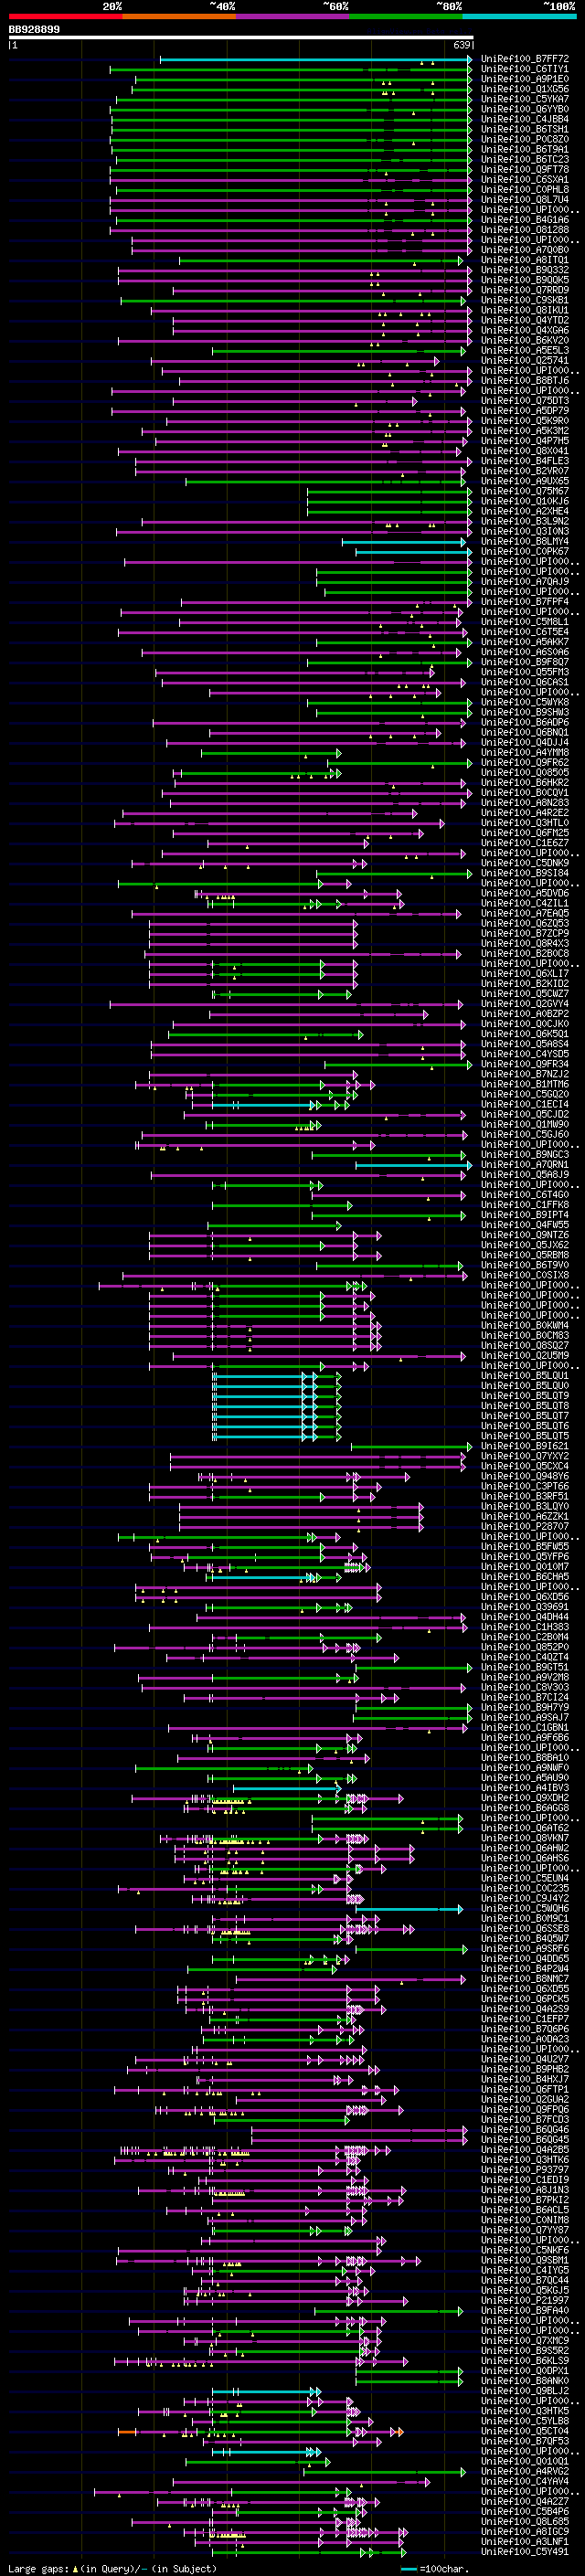Open hit UniRef100_B7FF72
This screenshot has width=585, height=2576.
click(524, 59)
